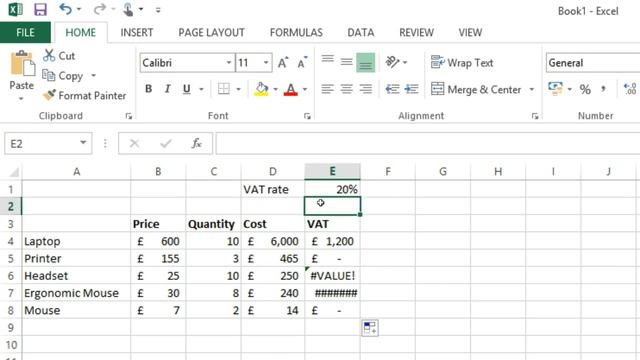Click the Orientation text-angle icon
This screenshot has width=640, height=360.
[392, 62]
